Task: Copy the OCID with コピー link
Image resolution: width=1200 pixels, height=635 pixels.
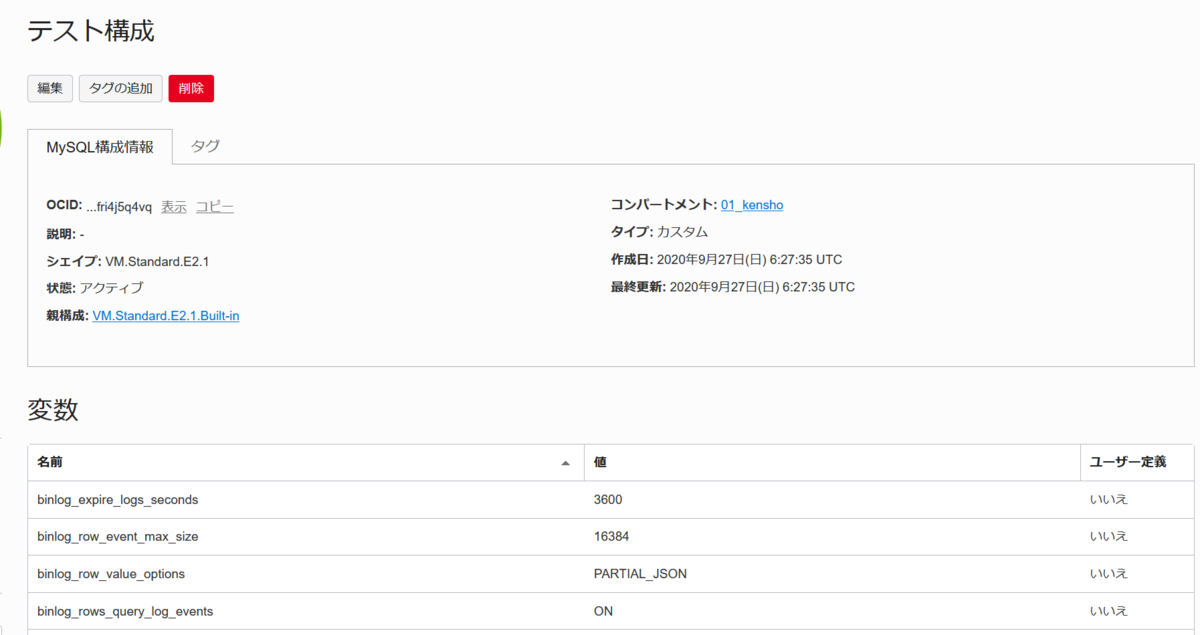Action: [x=214, y=207]
